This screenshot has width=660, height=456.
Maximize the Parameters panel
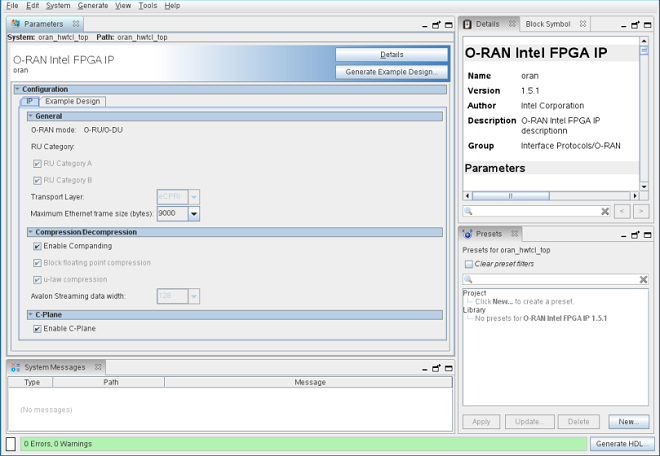(449, 25)
